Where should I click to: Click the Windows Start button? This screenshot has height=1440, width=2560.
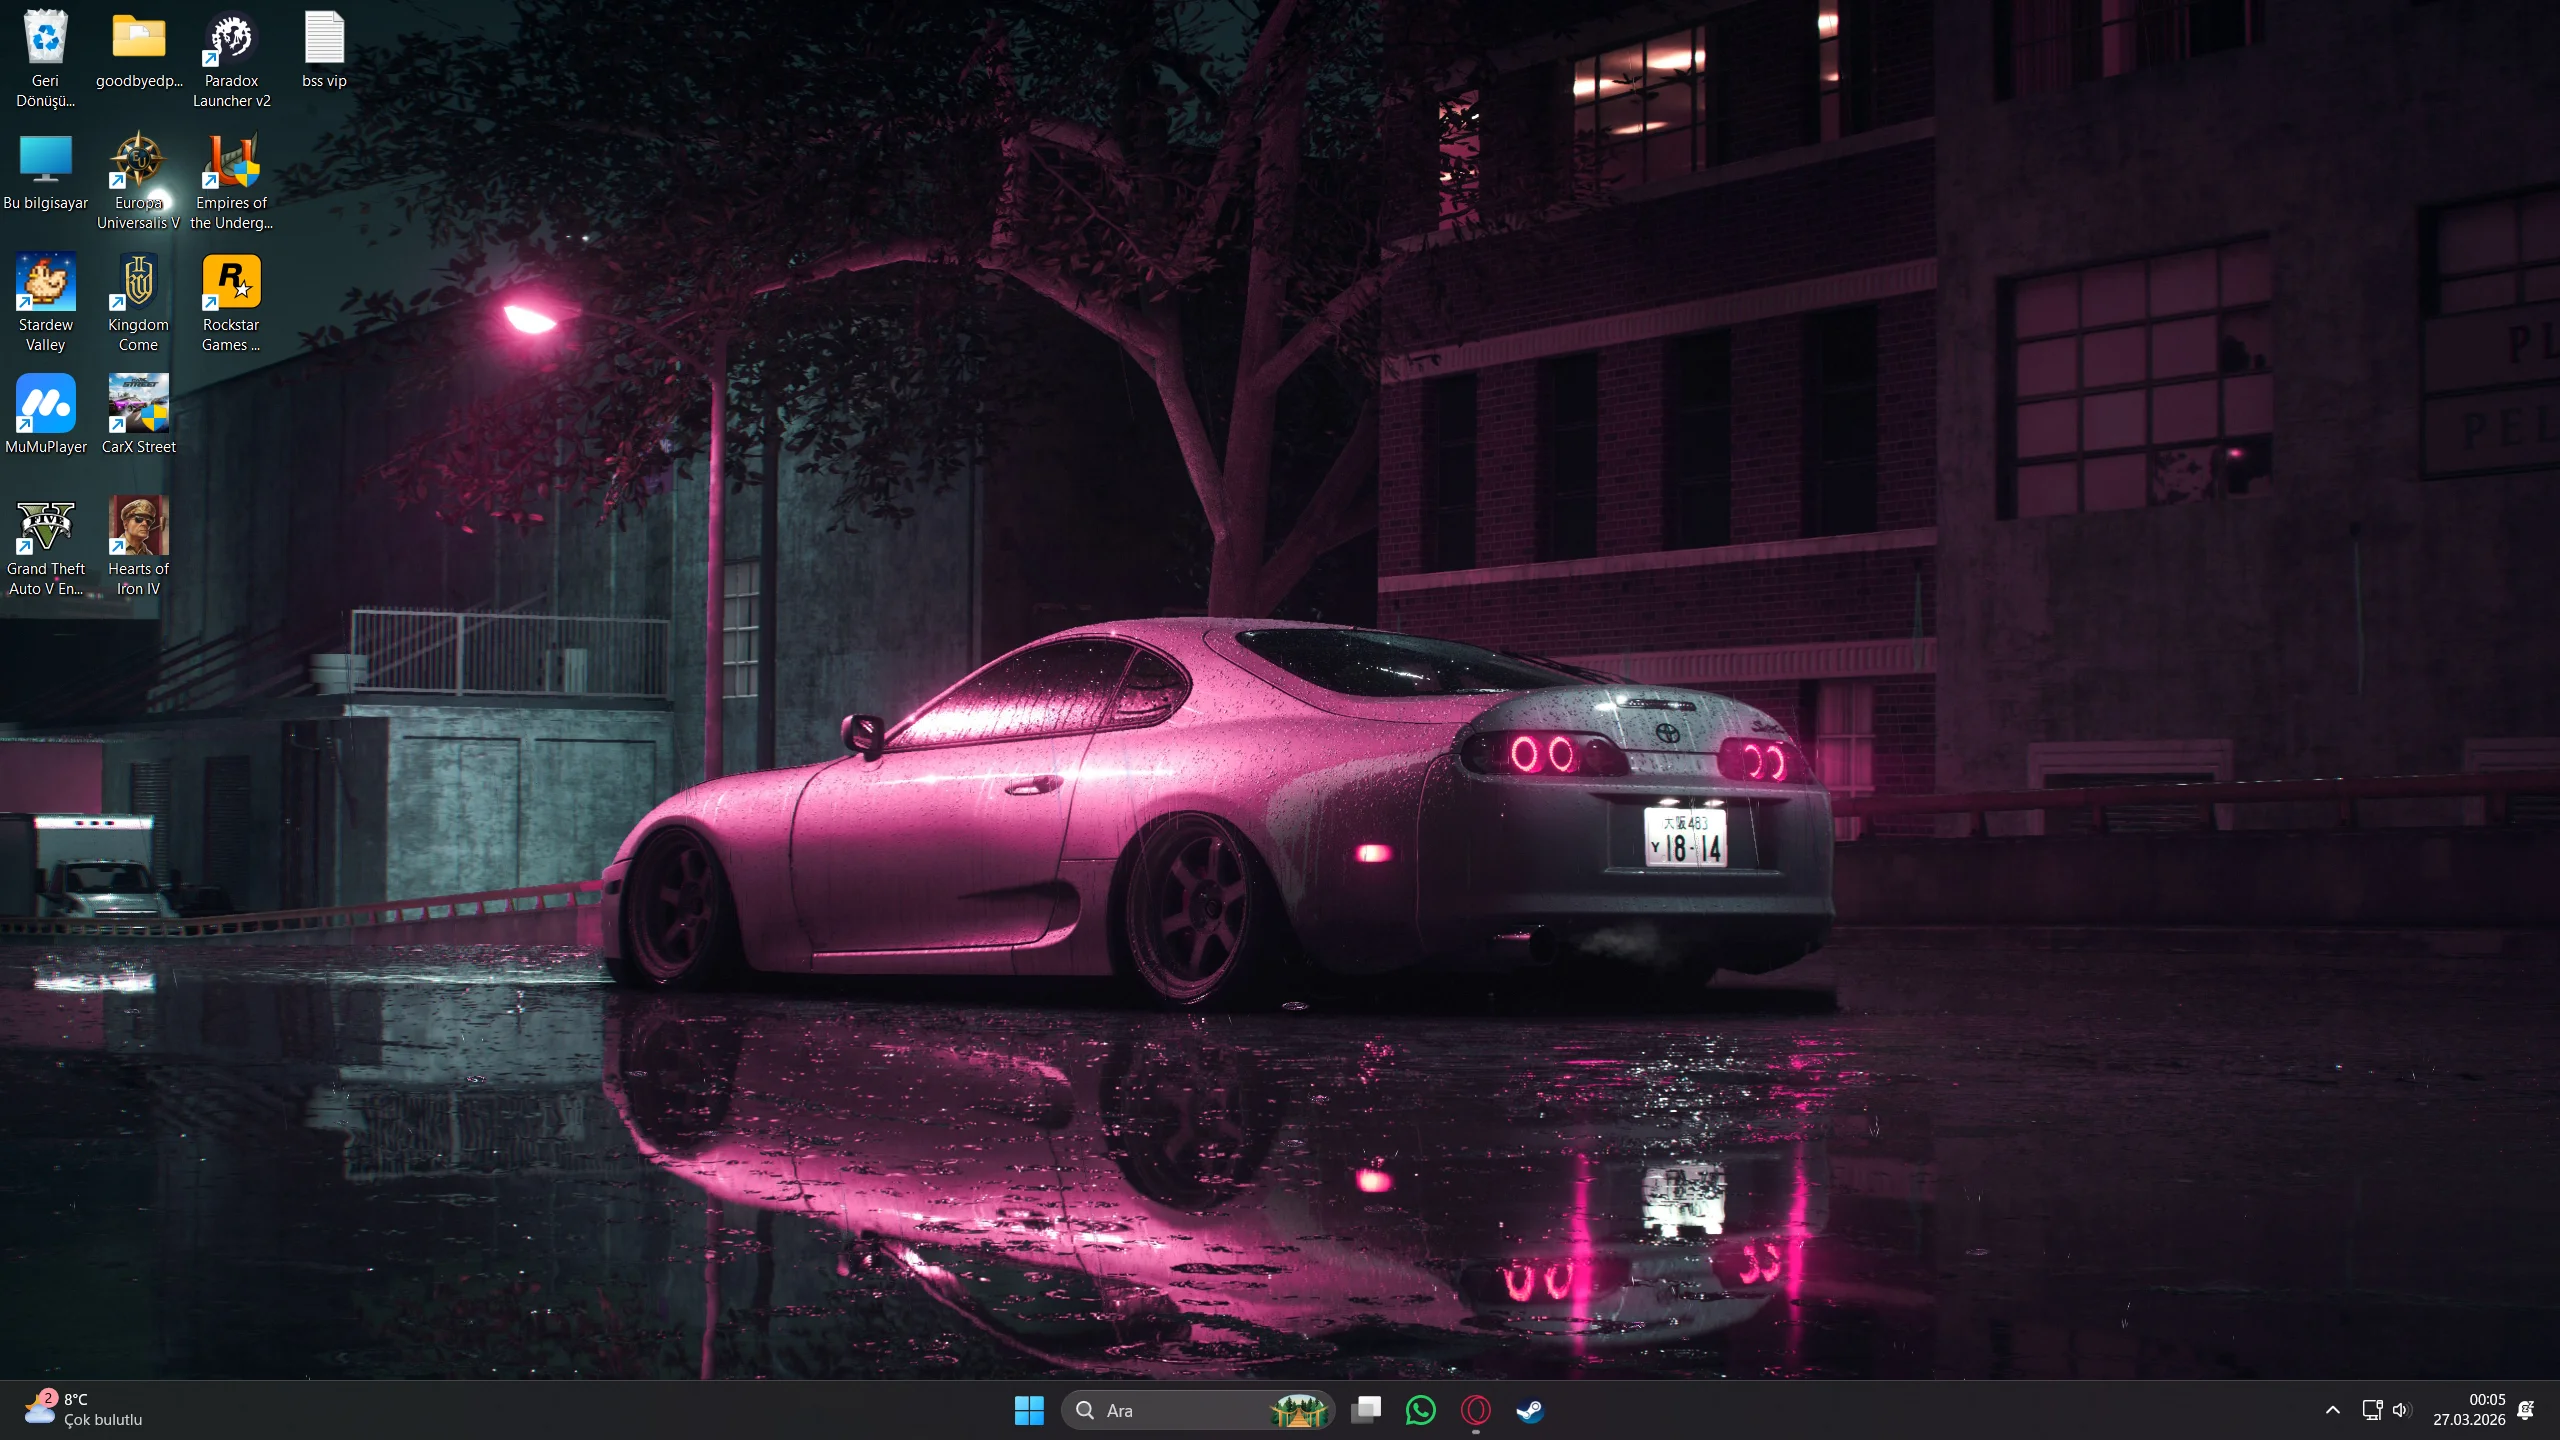pyautogui.click(x=1029, y=1410)
